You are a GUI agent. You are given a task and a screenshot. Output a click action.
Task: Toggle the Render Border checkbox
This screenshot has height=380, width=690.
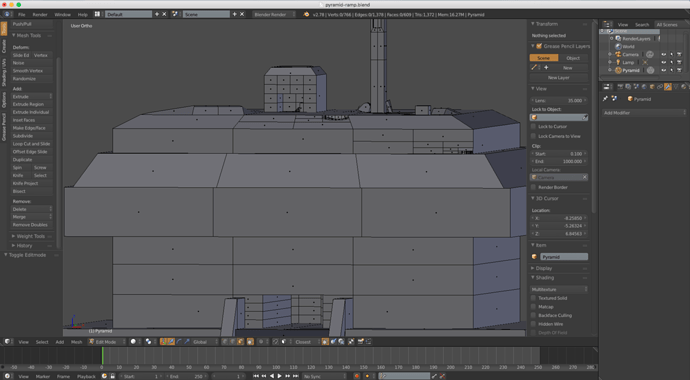tap(533, 187)
